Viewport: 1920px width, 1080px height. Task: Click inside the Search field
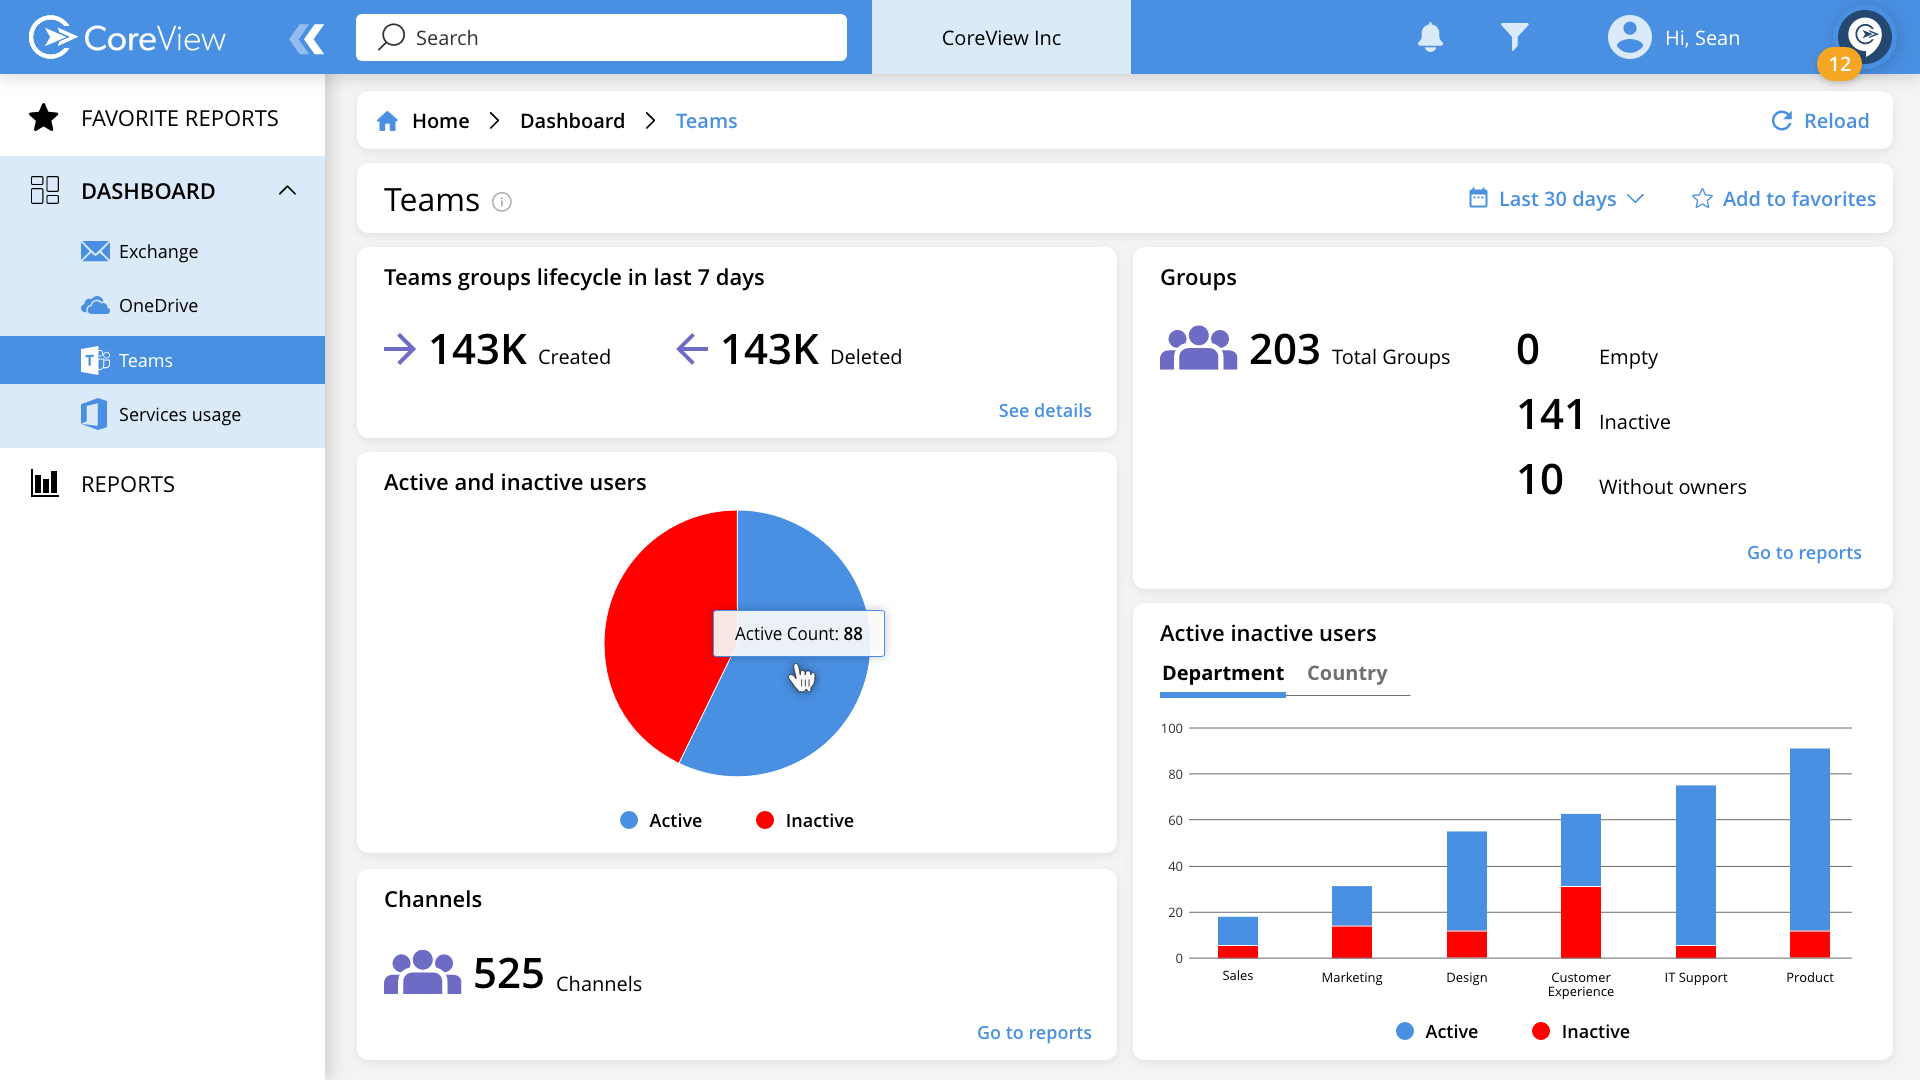[x=600, y=37]
